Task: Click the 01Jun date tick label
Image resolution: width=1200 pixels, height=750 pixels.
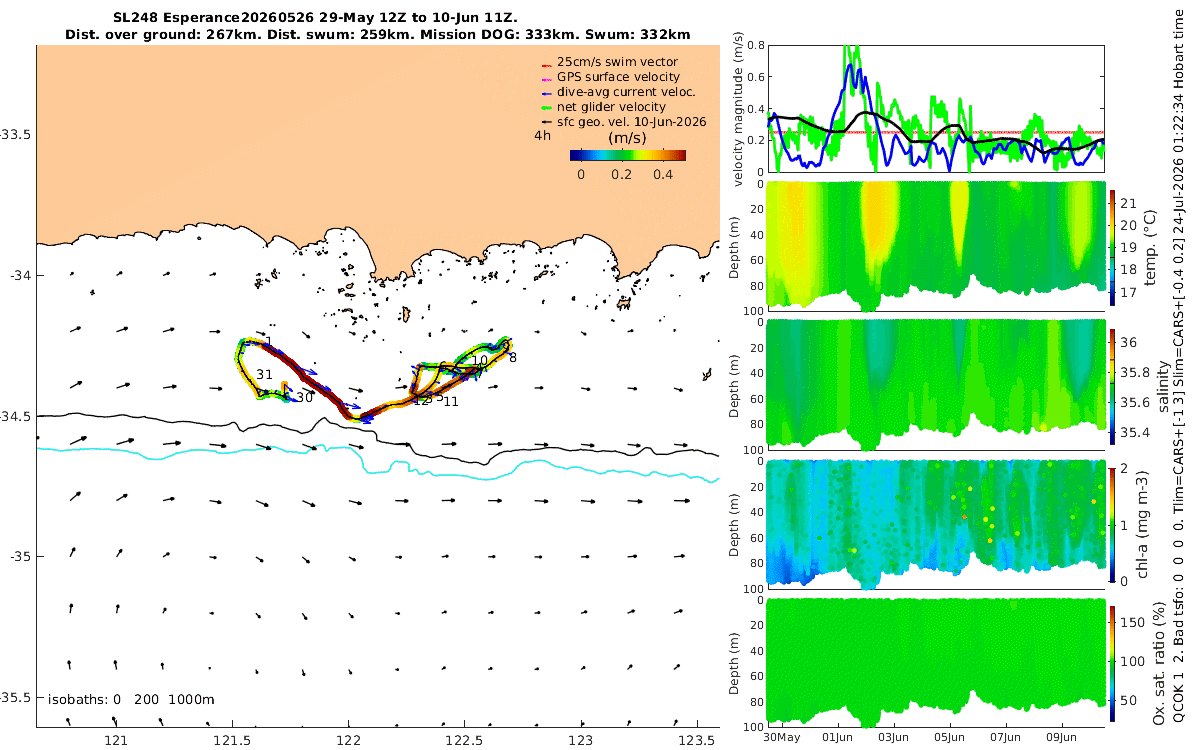Action: 837,737
